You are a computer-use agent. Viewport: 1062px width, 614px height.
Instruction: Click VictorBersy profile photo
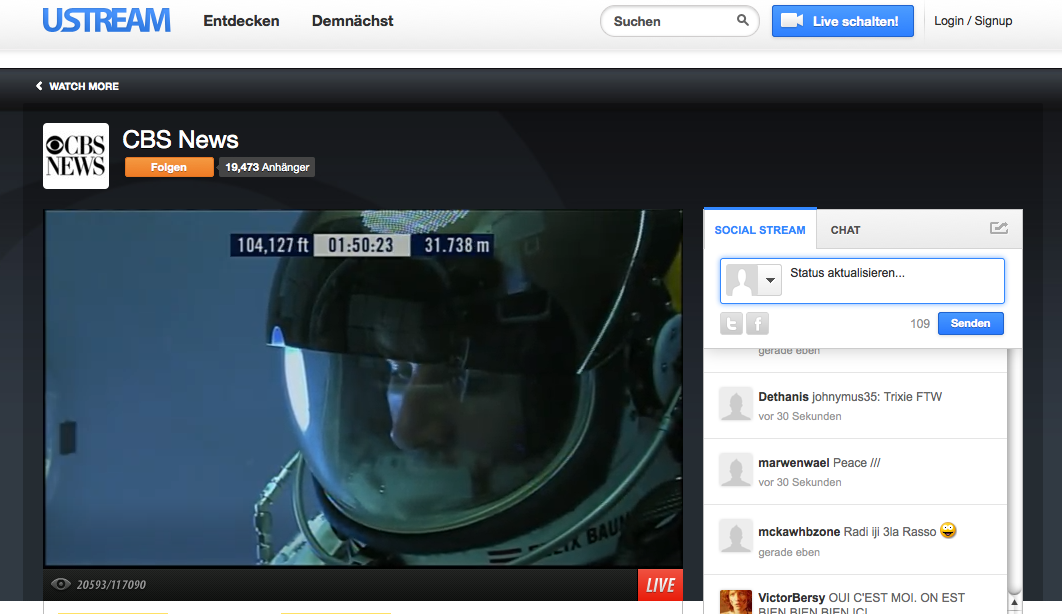pos(736,602)
